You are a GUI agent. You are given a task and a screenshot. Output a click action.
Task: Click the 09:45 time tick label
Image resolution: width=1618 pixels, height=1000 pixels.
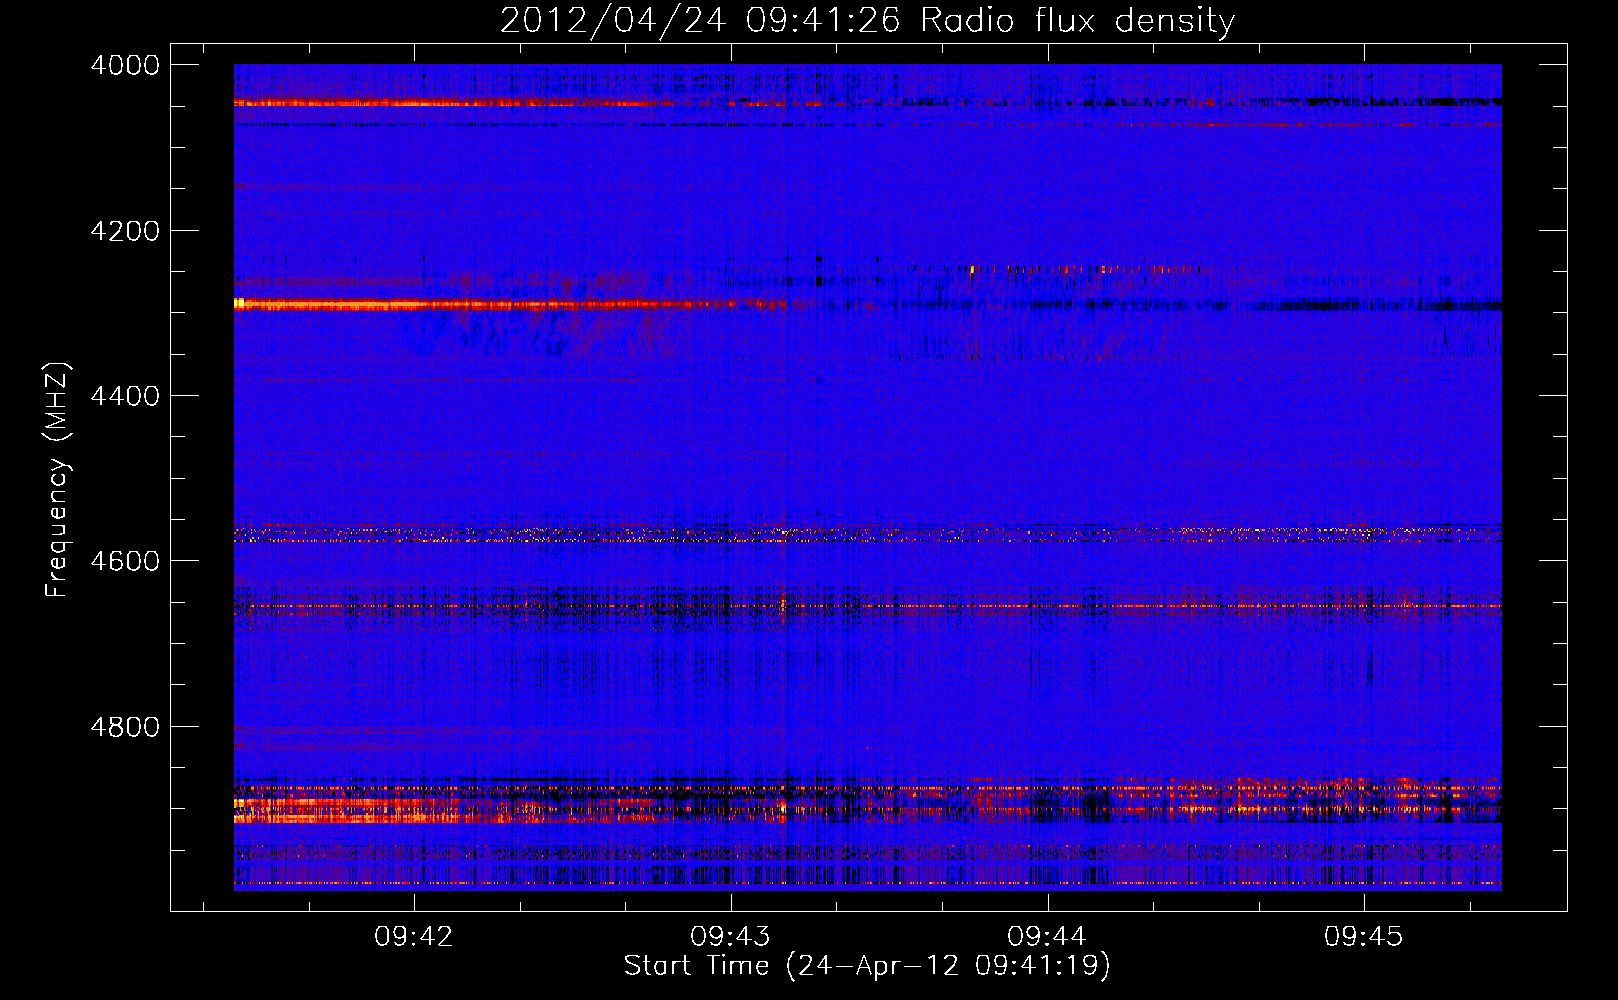(x=1364, y=937)
